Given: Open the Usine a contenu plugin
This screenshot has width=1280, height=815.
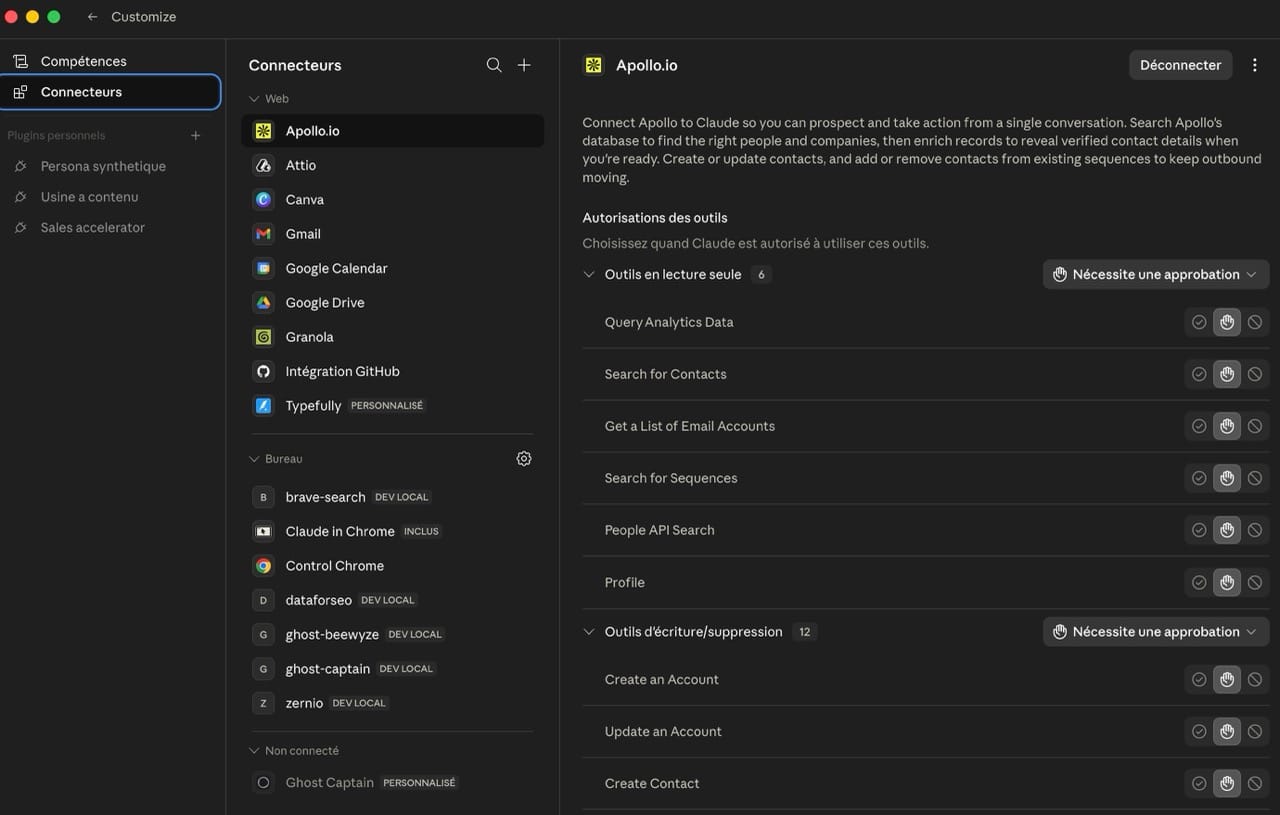Looking at the screenshot, I should [110, 197].
